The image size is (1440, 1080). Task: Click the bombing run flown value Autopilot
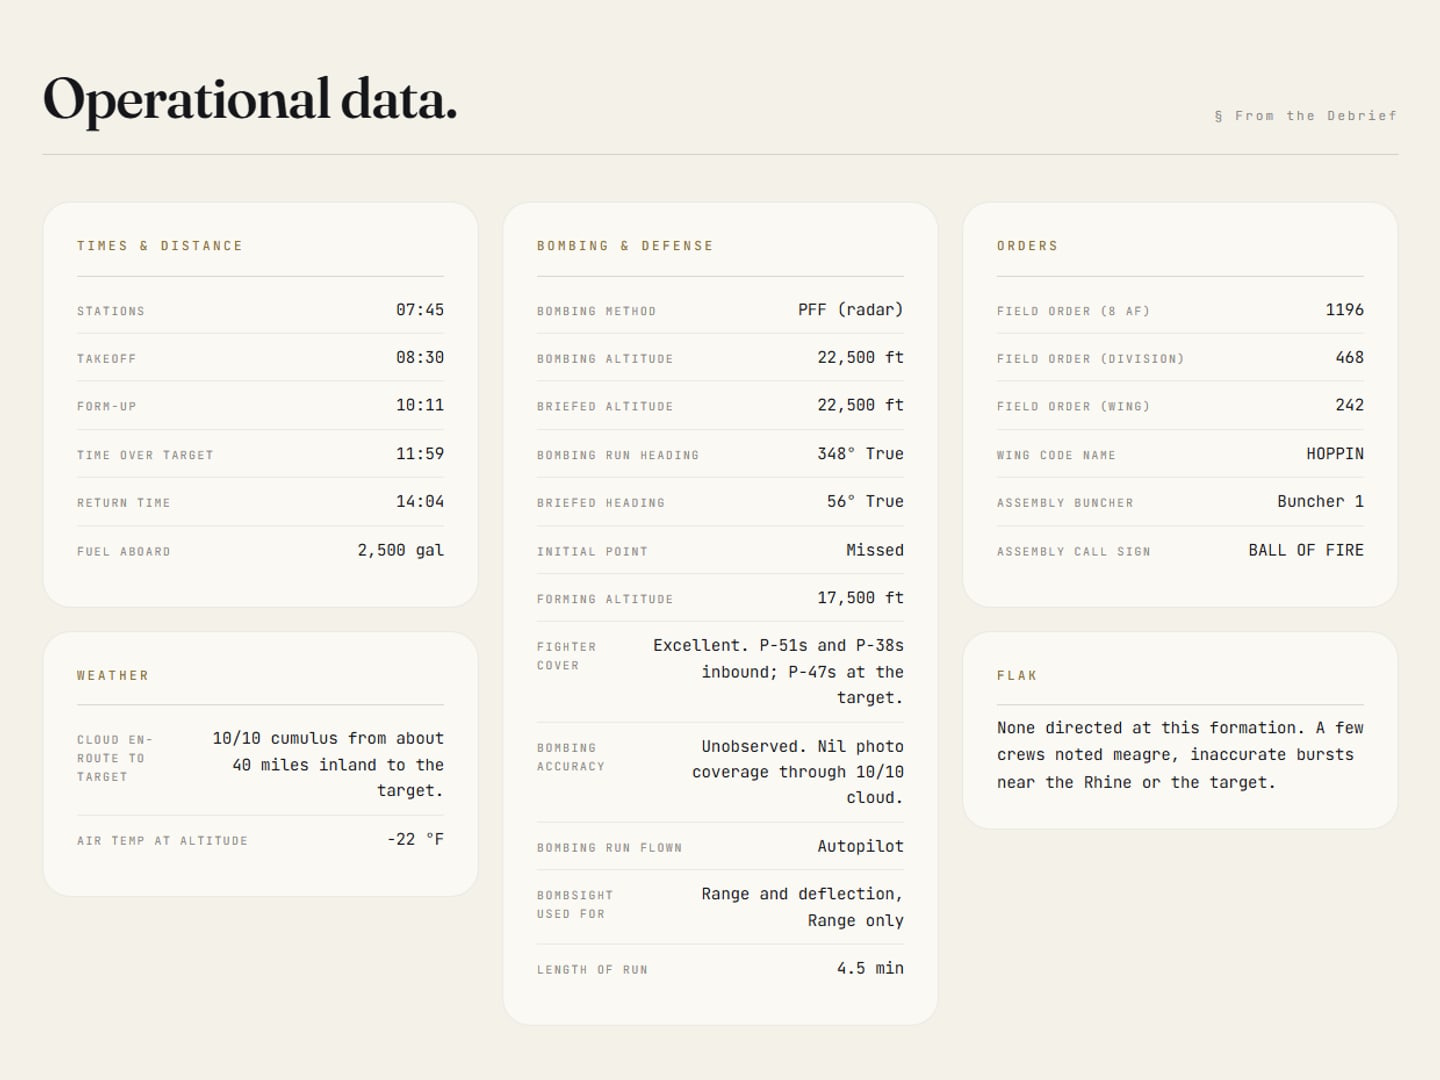860,846
